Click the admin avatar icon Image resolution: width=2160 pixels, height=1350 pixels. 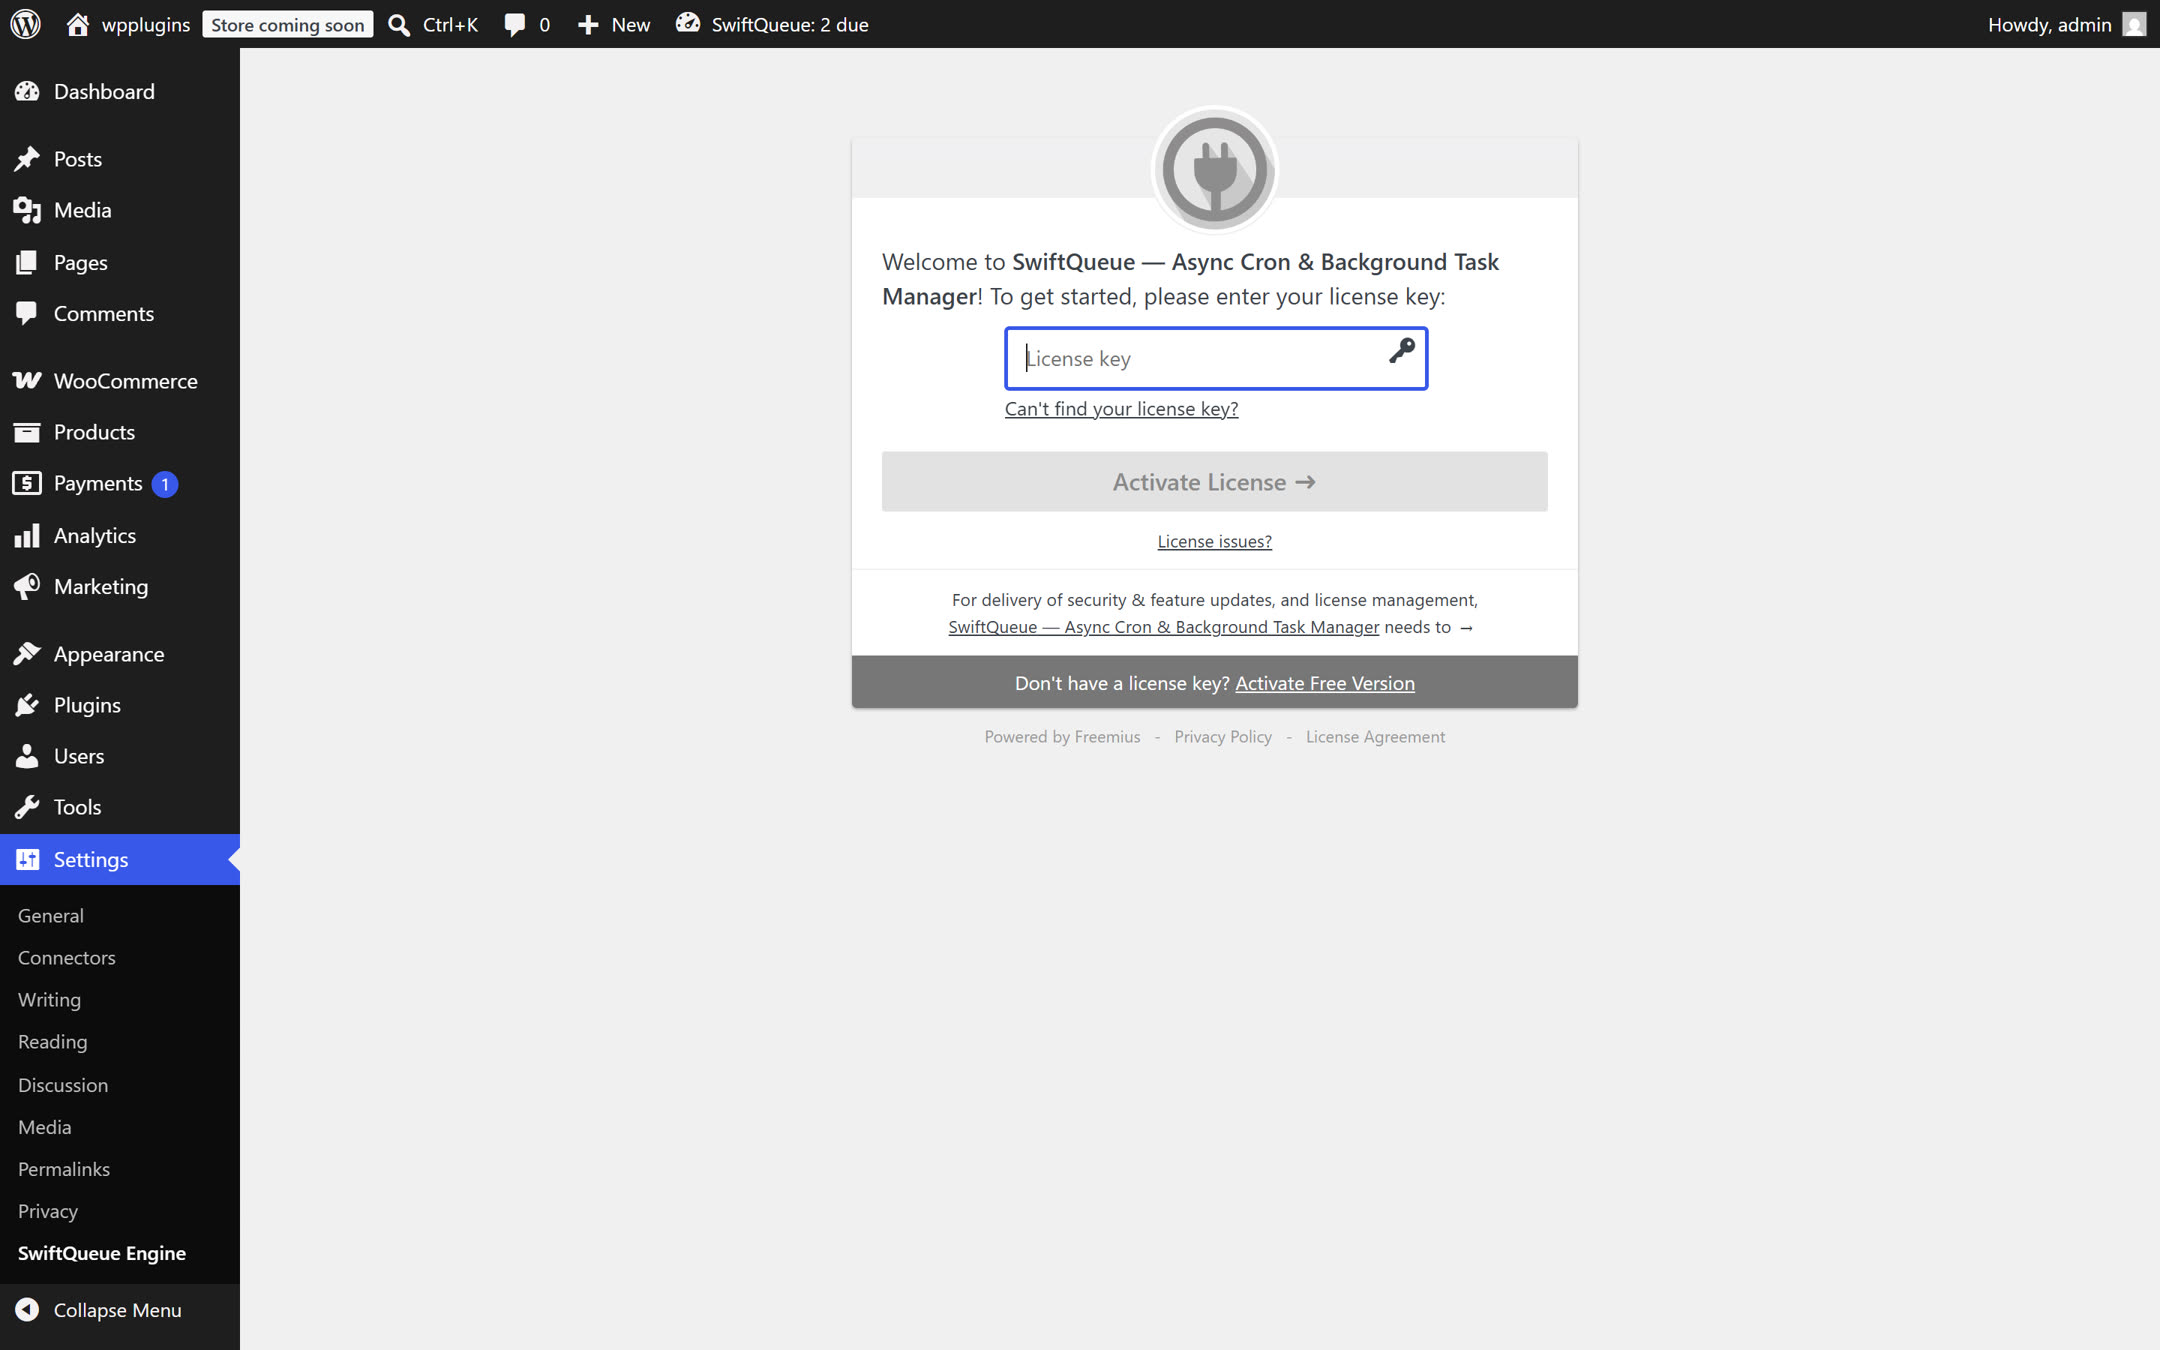(2134, 24)
